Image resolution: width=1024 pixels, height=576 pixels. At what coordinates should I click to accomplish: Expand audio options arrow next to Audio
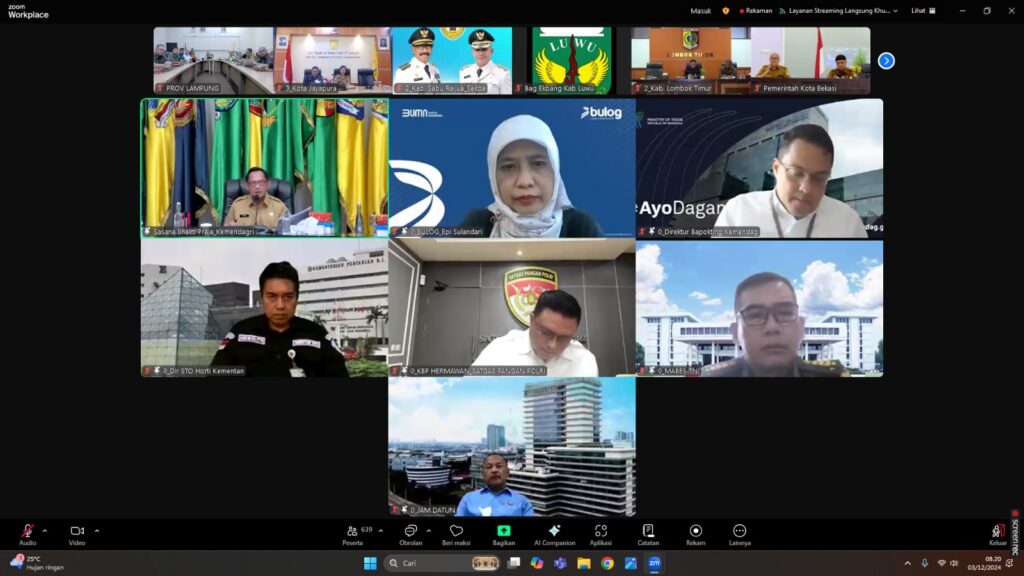click(x=44, y=531)
